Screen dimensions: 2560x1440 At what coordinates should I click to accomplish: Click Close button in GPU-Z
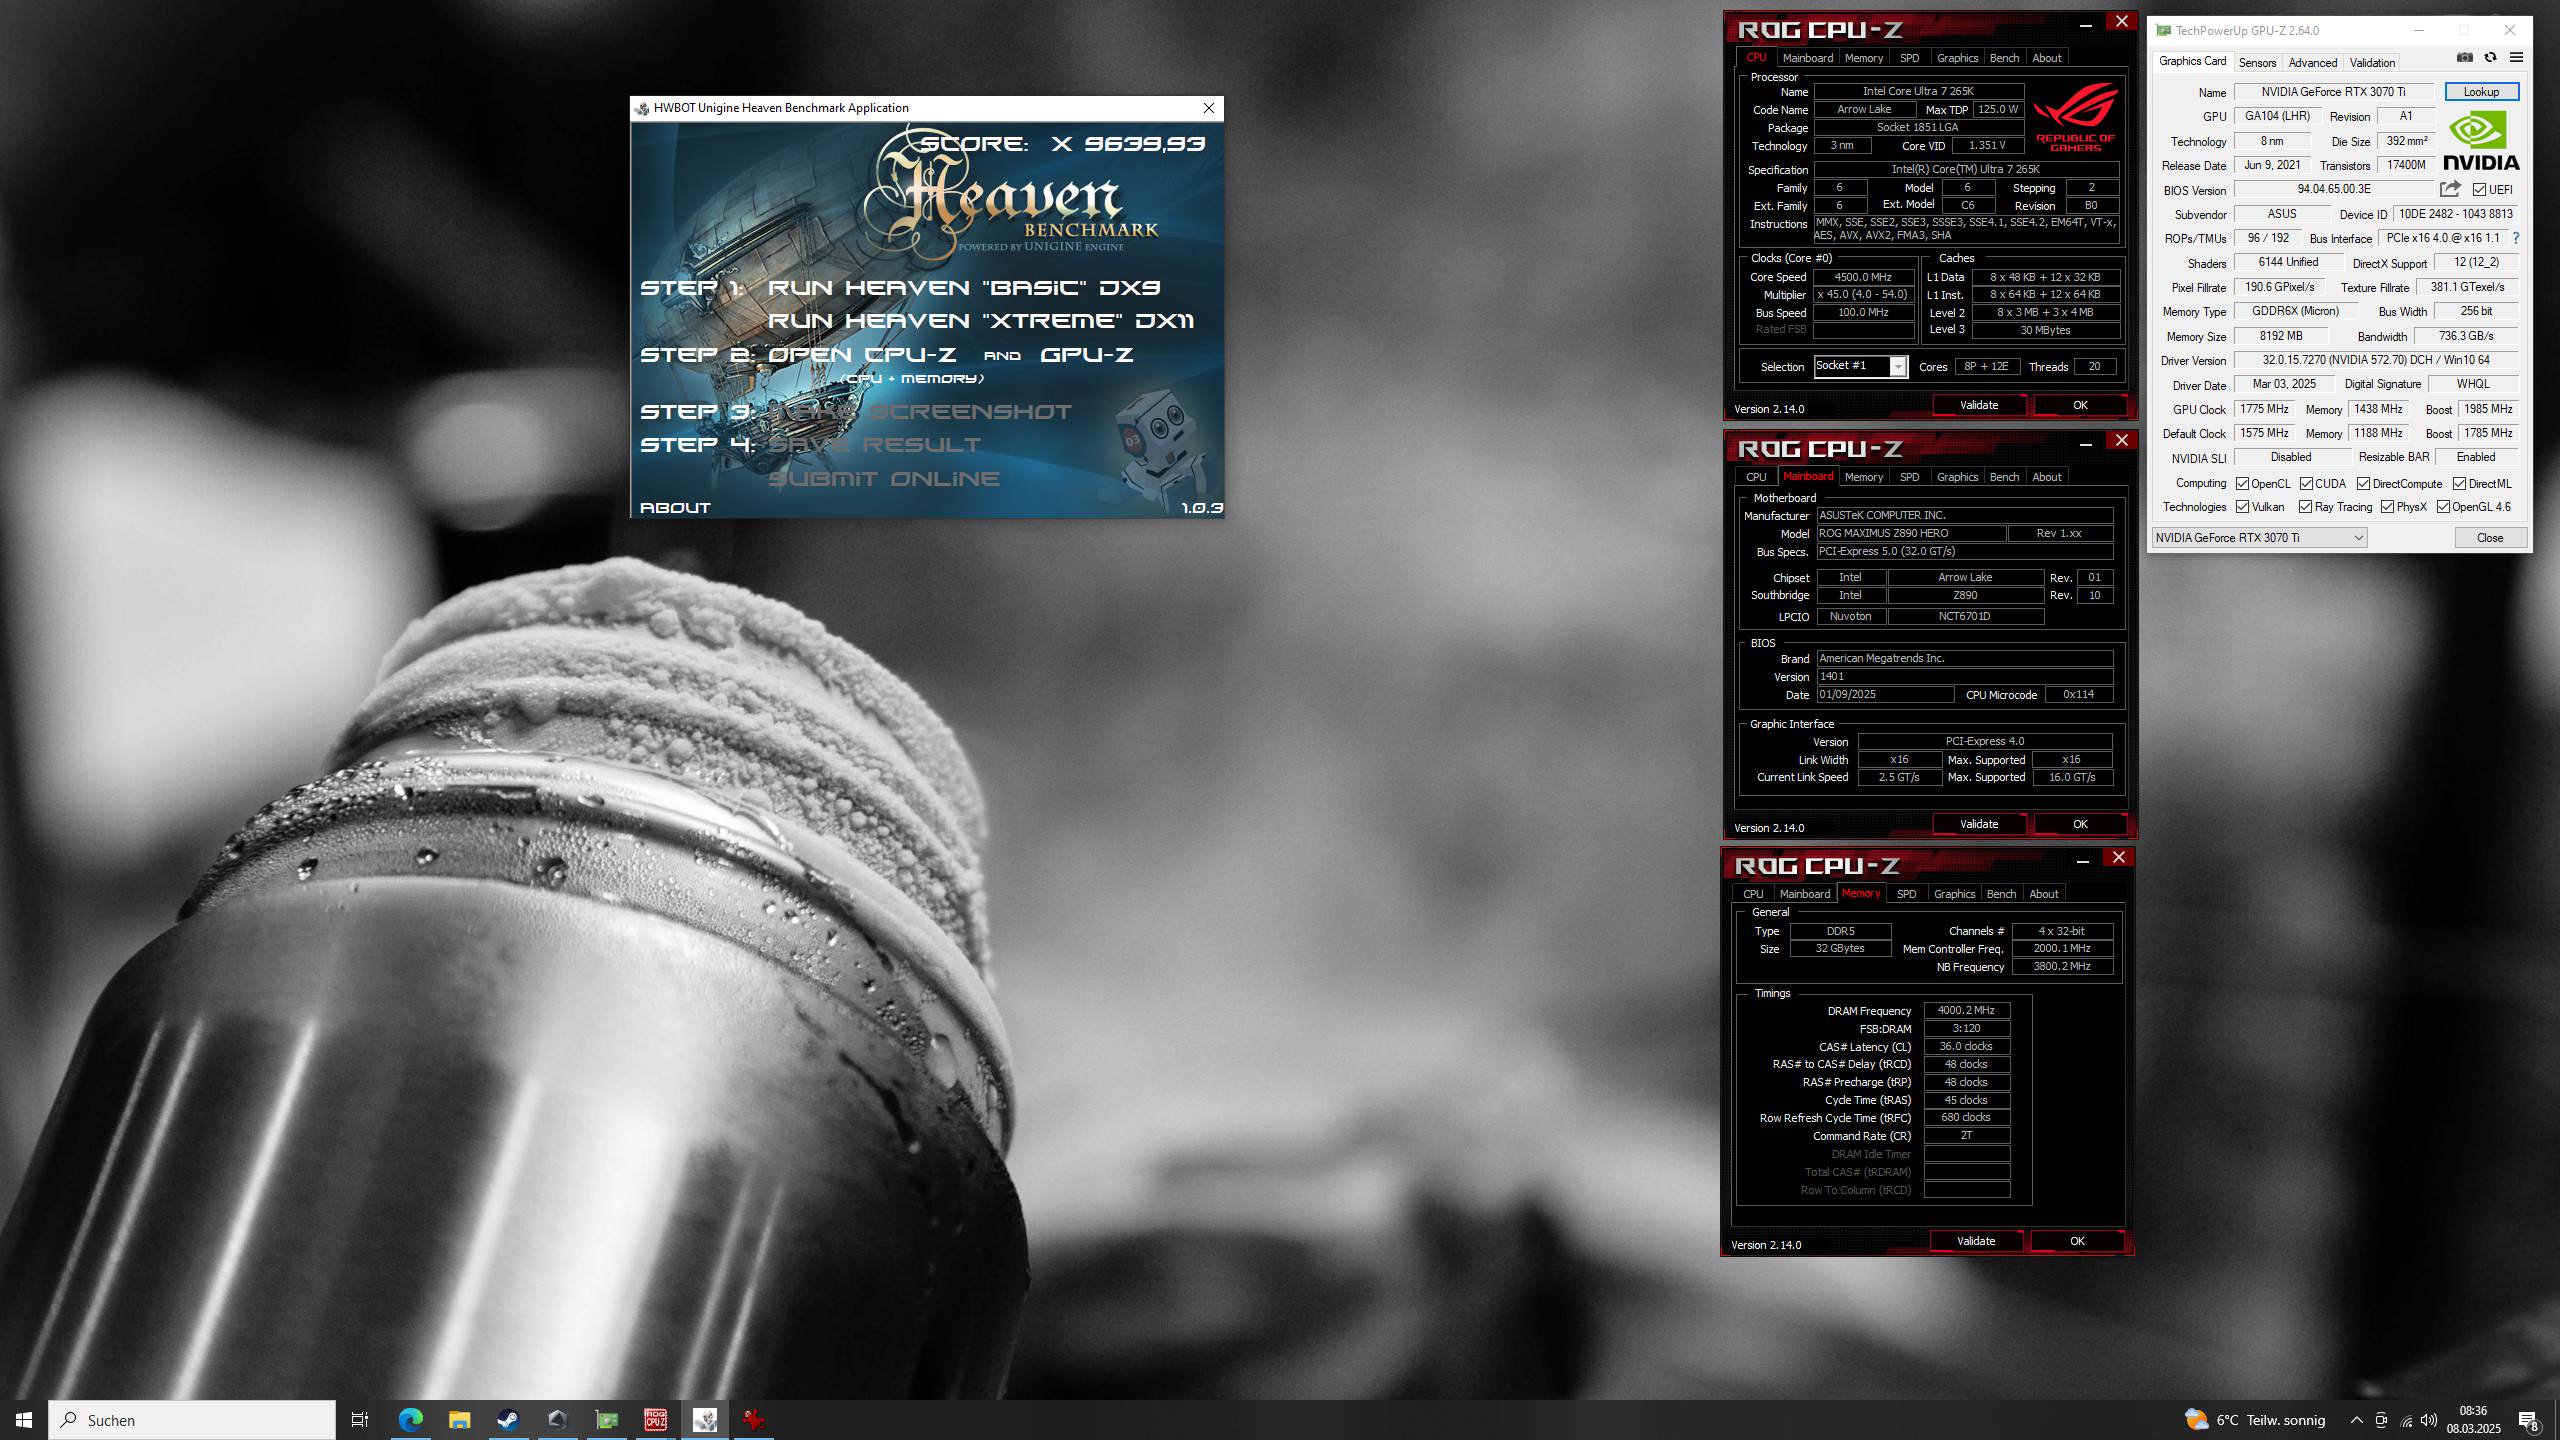click(2490, 538)
